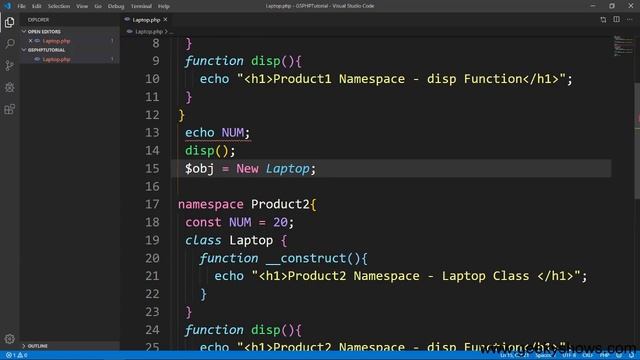The image size is (640, 360).
Task: Open the Manage gear at sidebar bottom
Action: click(9, 338)
